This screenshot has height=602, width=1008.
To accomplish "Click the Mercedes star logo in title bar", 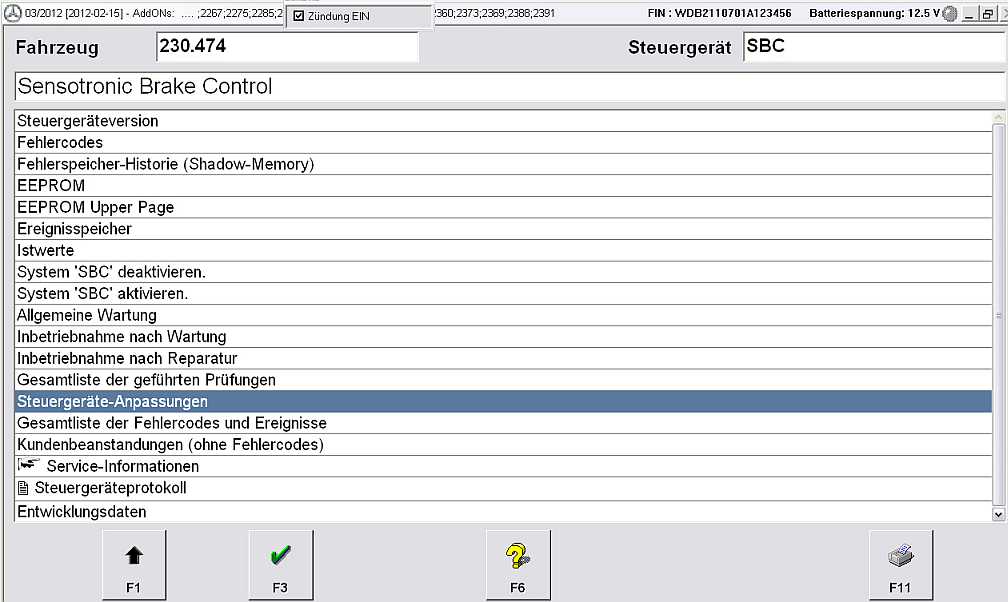I will click(12, 14).
